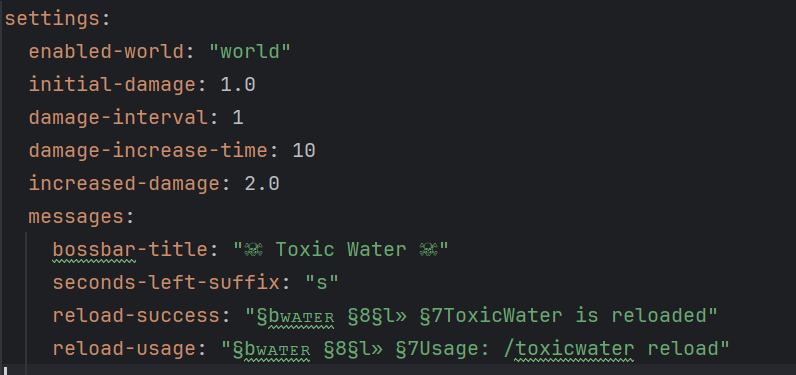Click the "world" string value

point(250,52)
